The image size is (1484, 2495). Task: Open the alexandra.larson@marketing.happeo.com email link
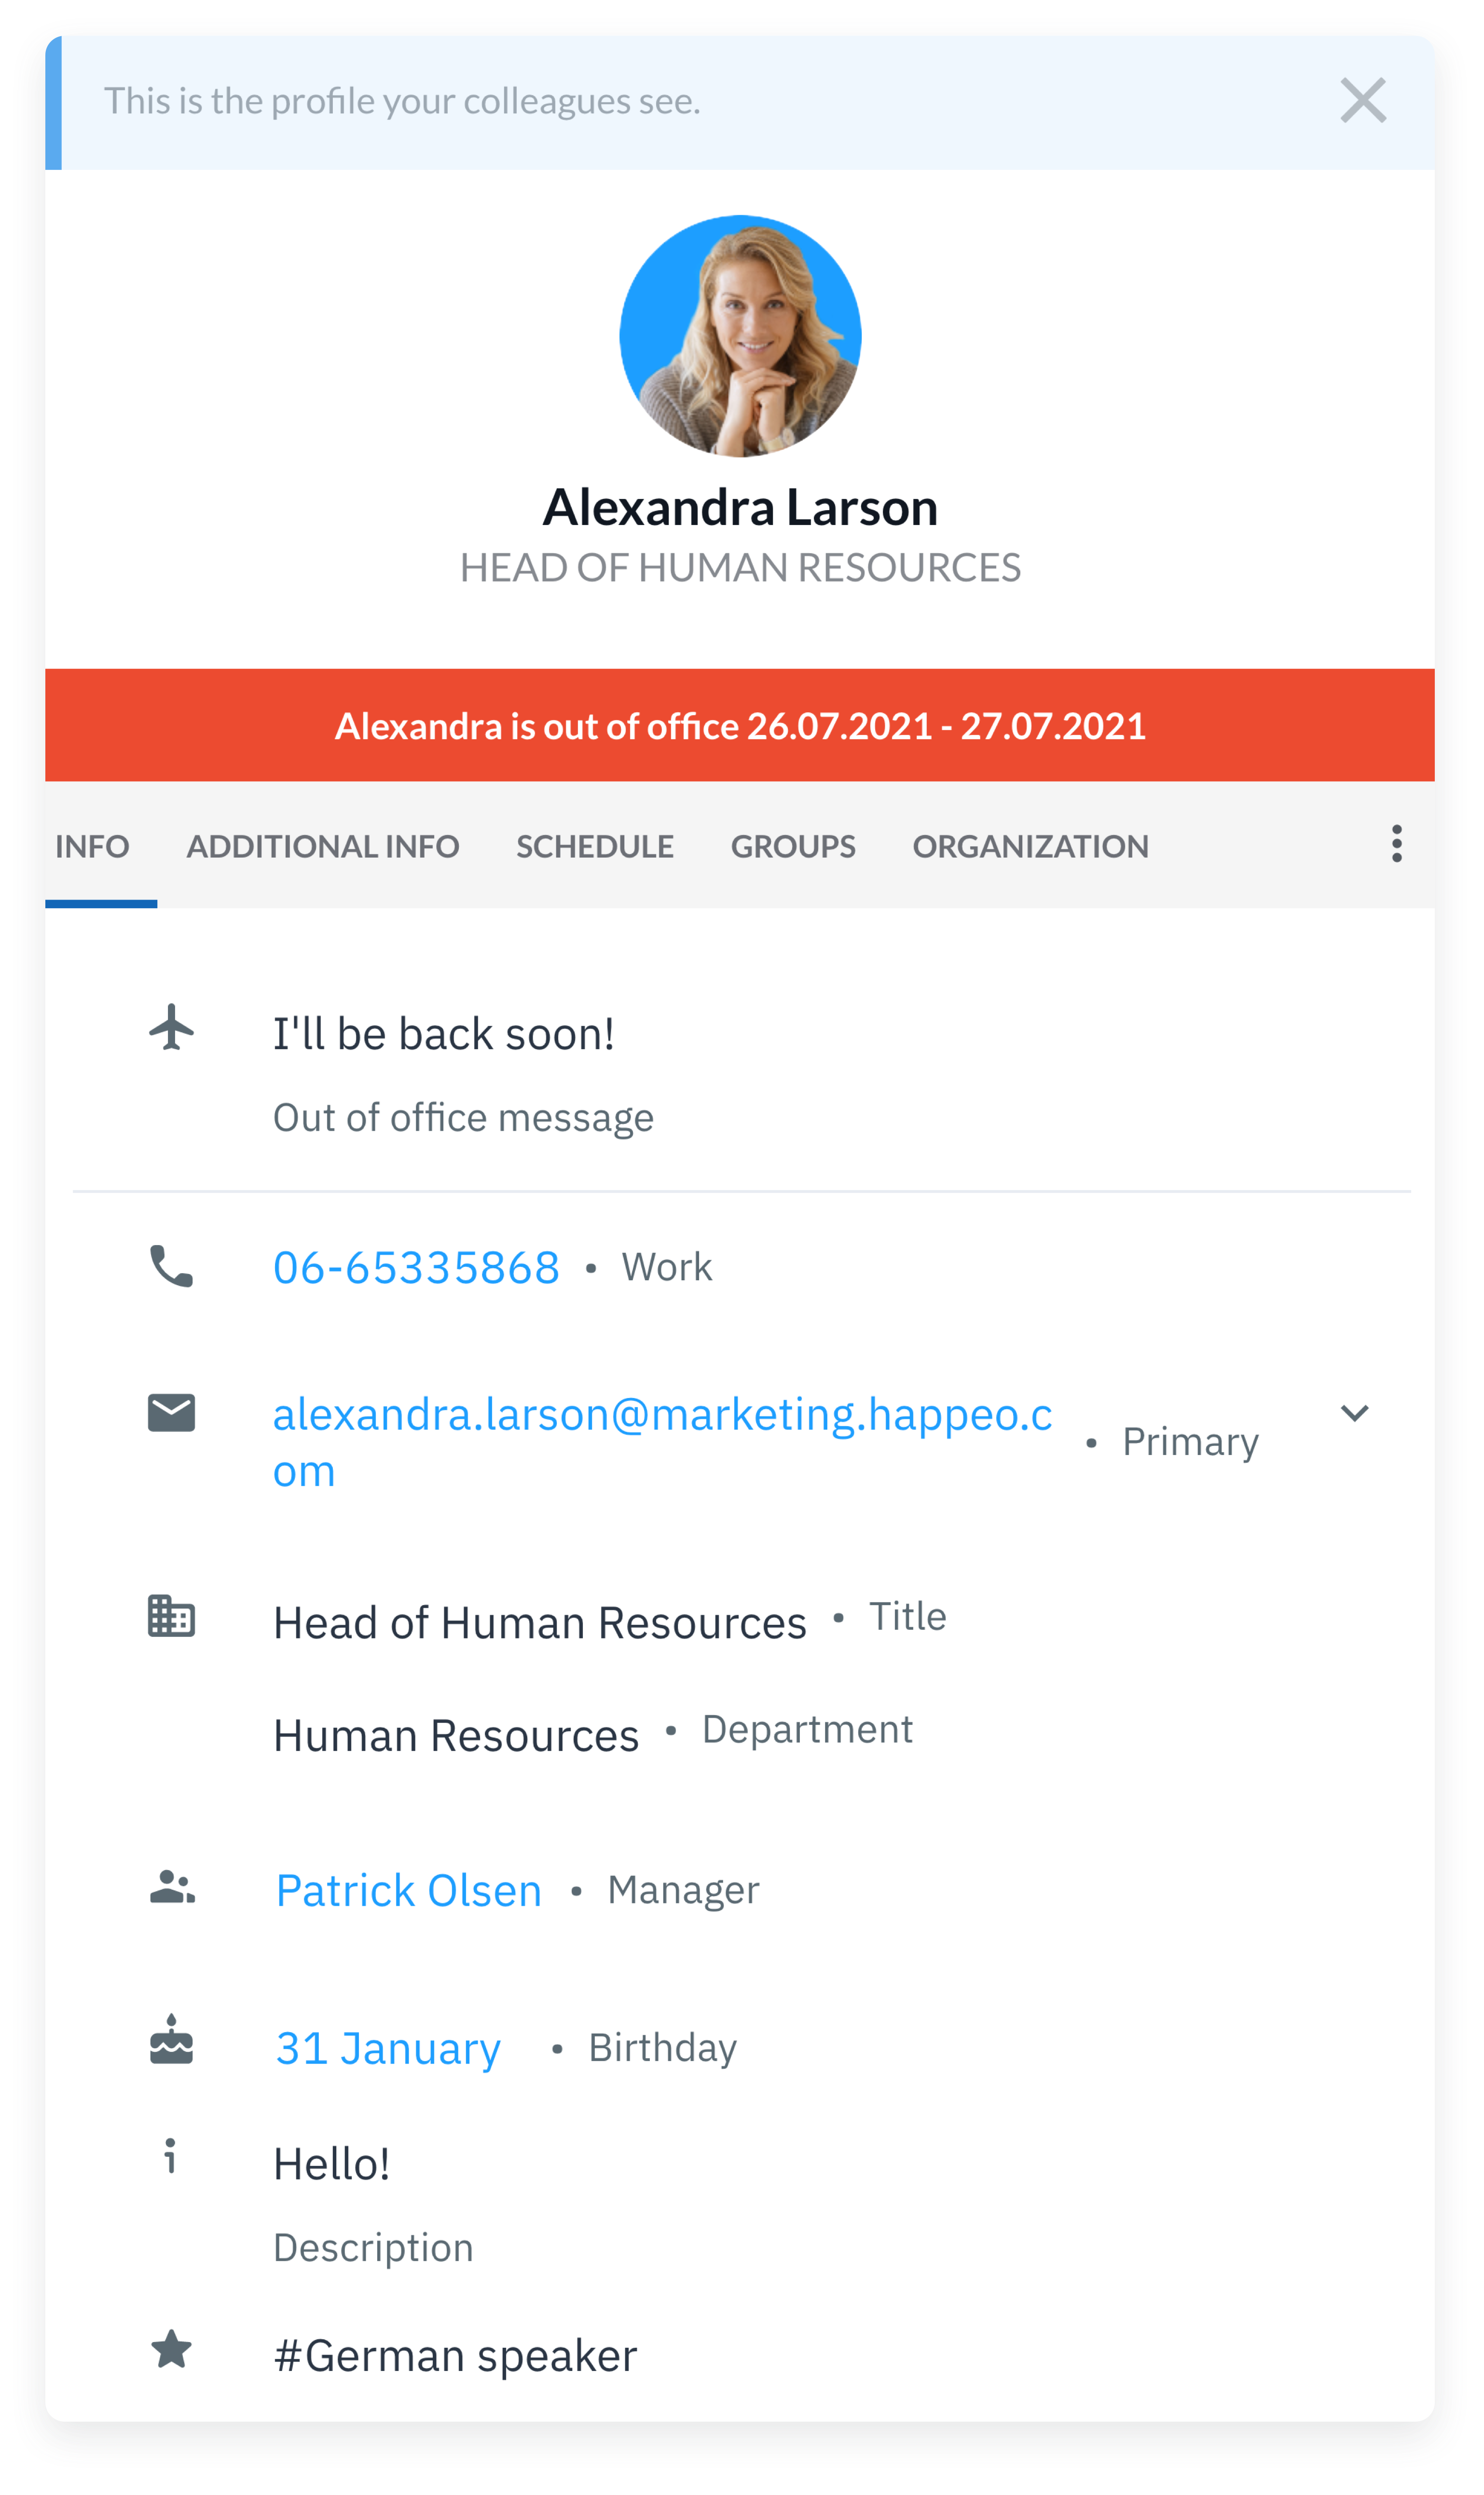click(662, 1415)
